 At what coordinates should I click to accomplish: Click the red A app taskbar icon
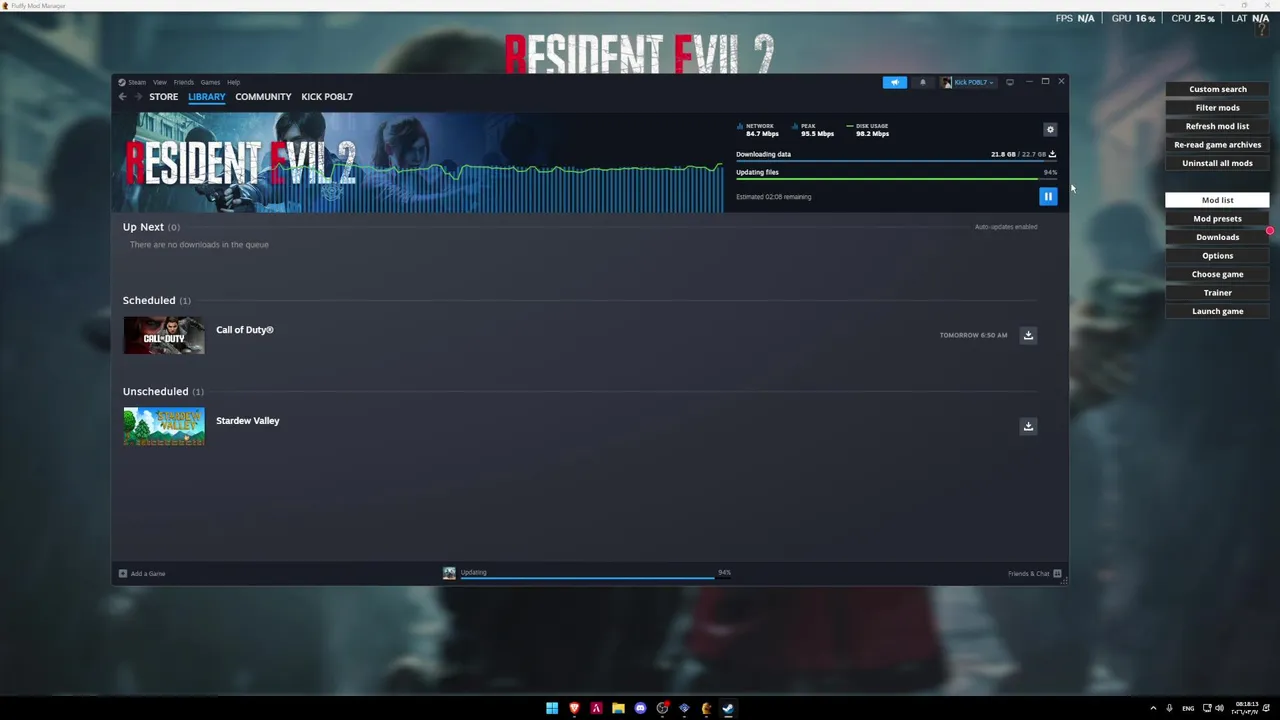596,708
